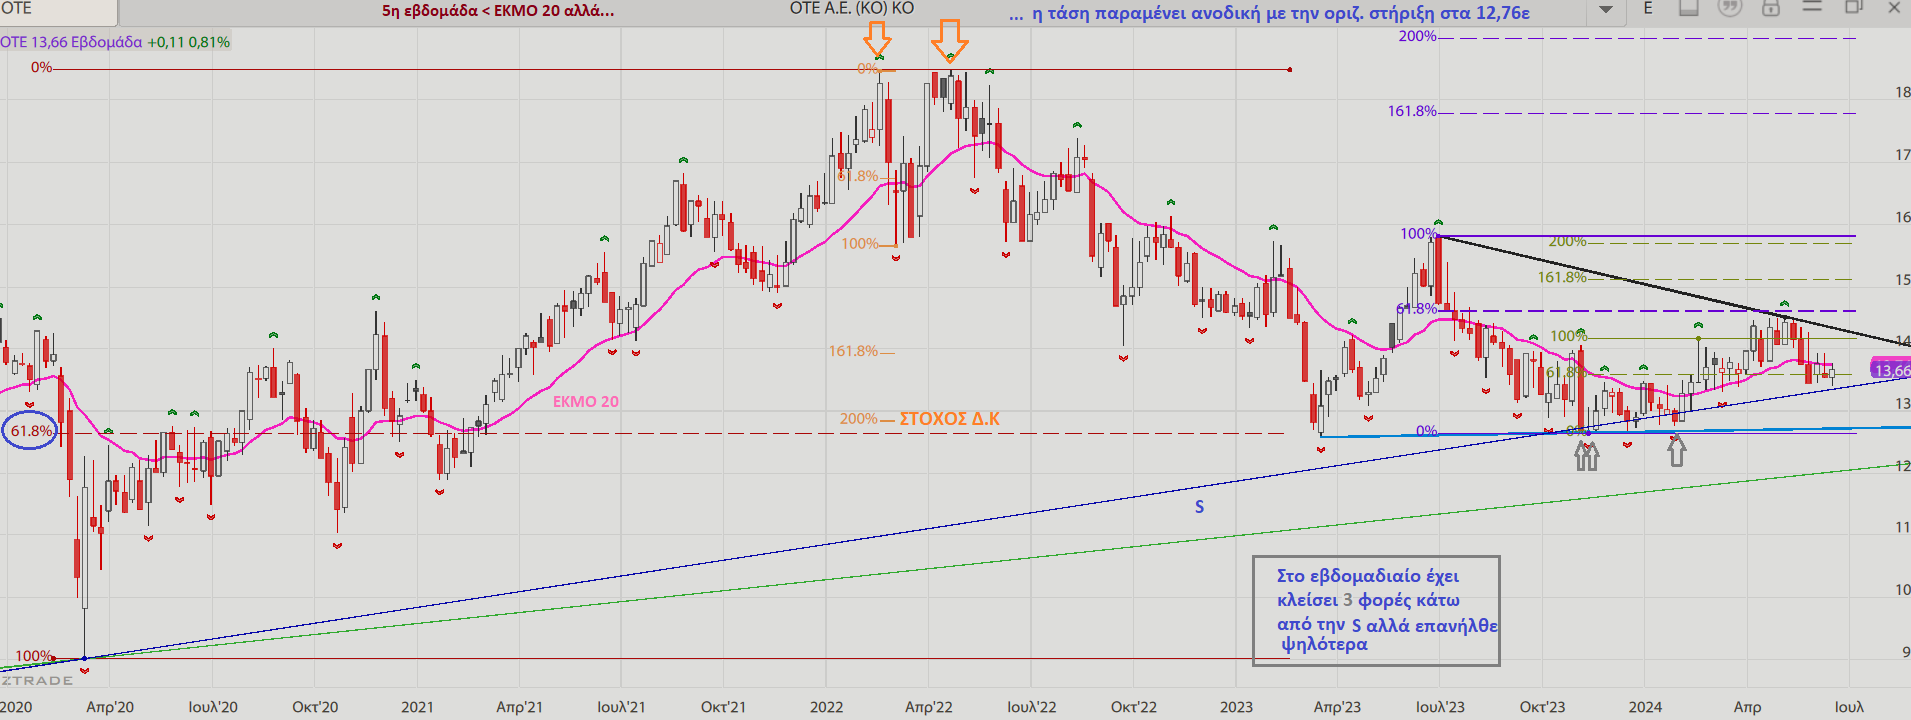
Task: Click the red 100% label at bottom left
Action: click(x=34, y=656)
